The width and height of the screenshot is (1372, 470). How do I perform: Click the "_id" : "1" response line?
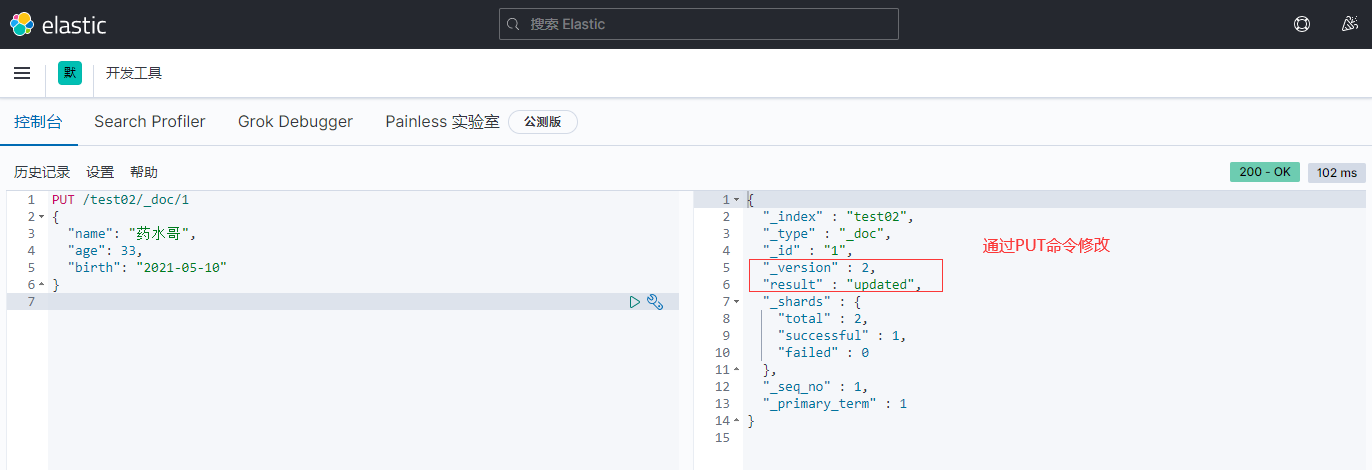[808, 250]
